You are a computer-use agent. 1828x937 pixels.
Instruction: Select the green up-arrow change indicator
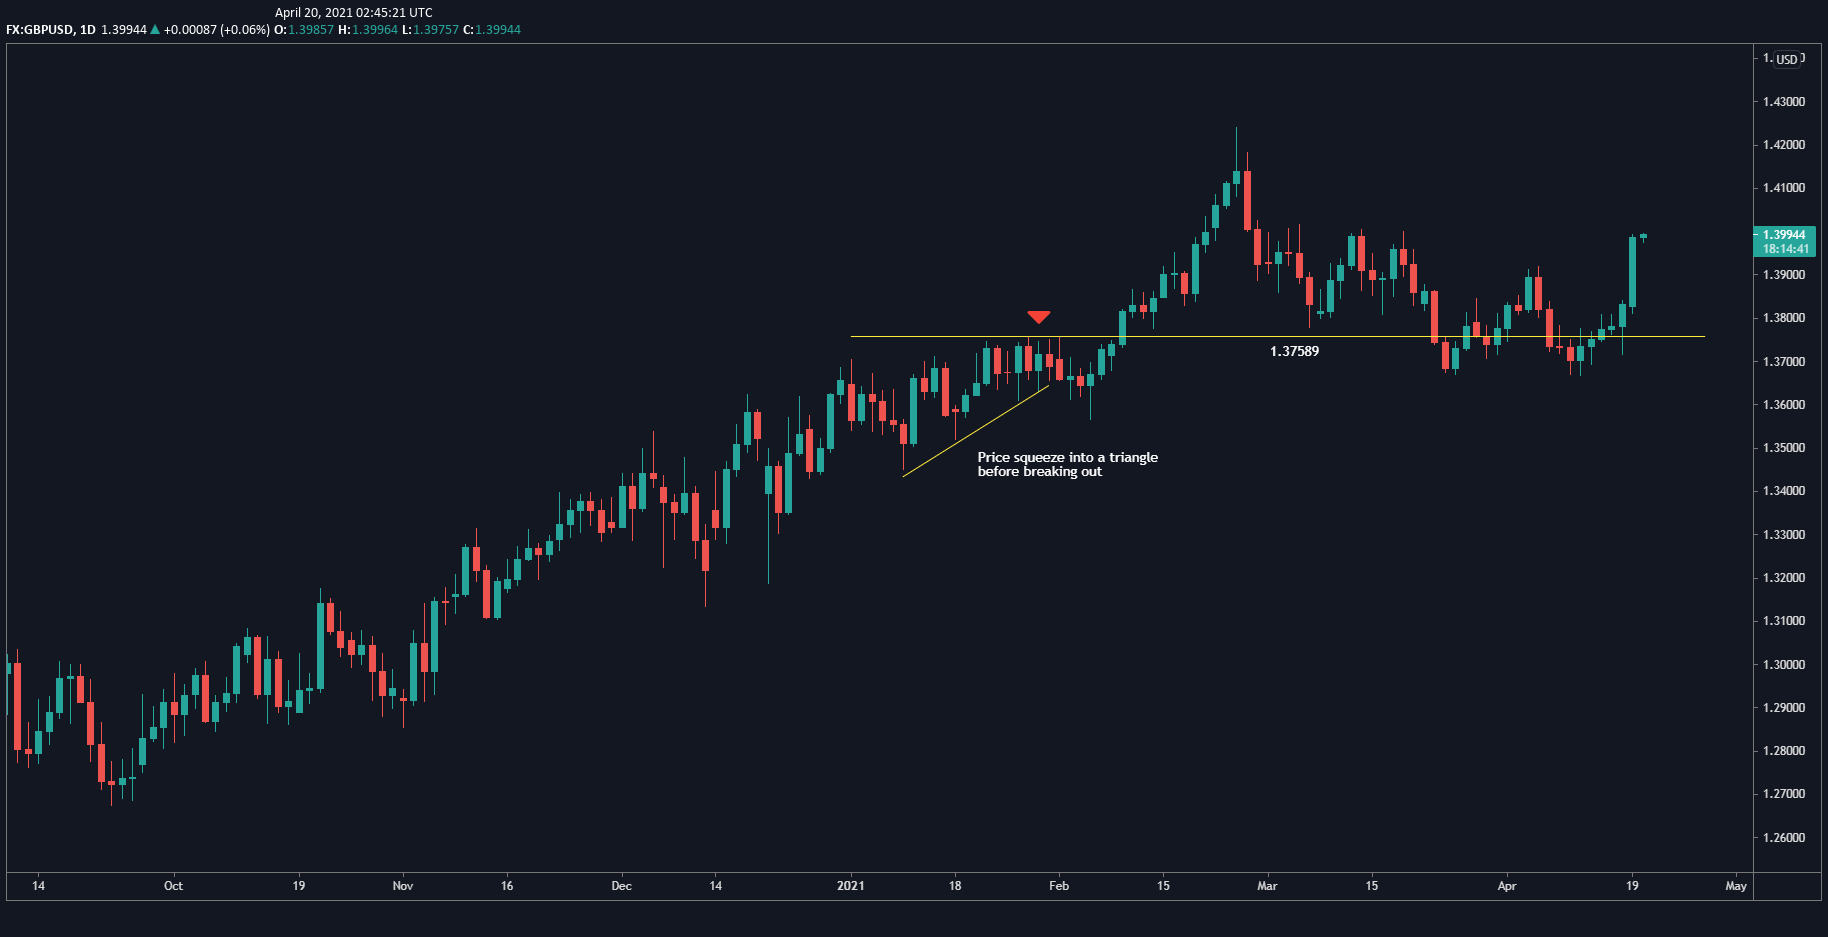tap(155, 30)
